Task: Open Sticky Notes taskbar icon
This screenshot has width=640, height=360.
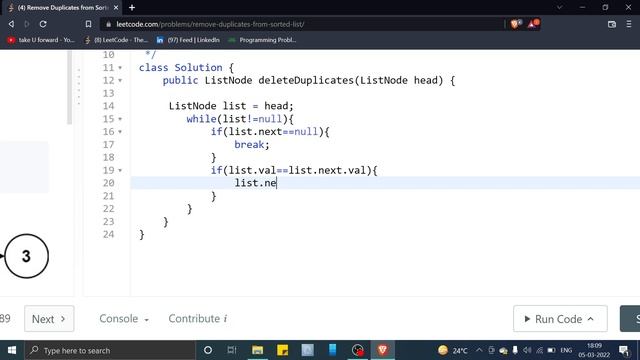Action: pos(282,350)
